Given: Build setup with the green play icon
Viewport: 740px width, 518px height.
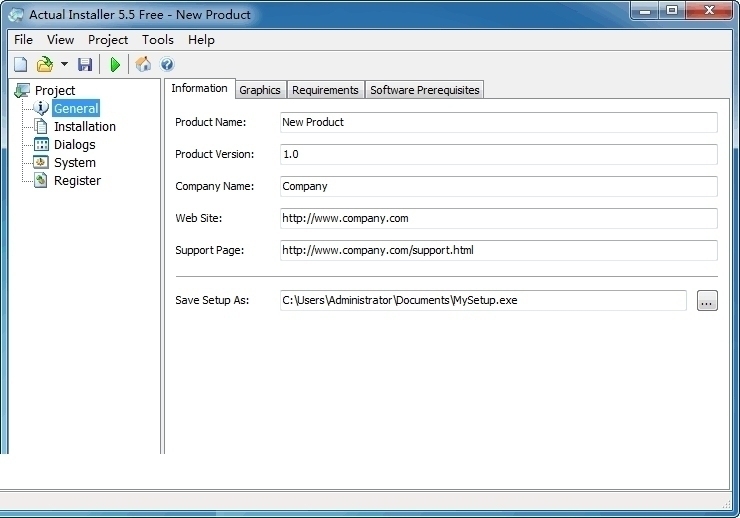Looking at the screenshot, I should 115,64.
